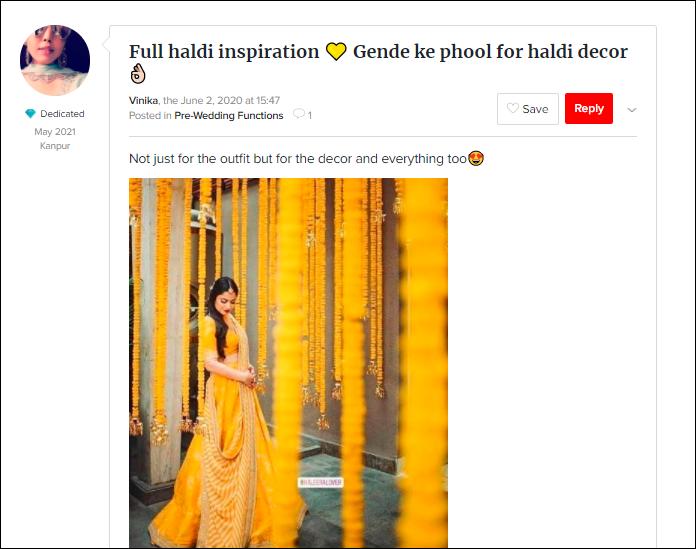Click the heart-eyes emoji after post text
Viewport: 696px width, 549px height.
pos(476,158)
